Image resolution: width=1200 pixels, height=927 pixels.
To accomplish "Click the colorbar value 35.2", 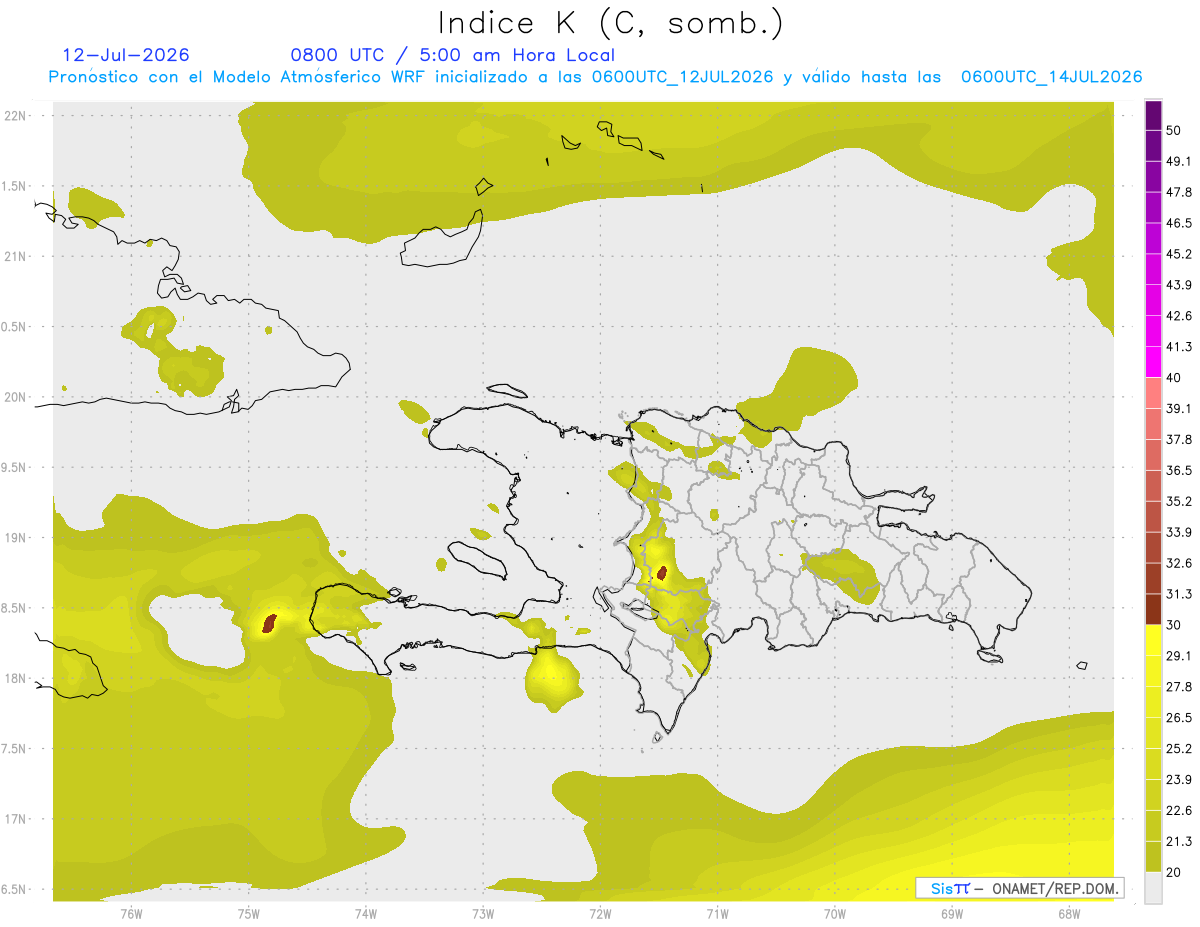I will pyautogui.click(x=1179, y=501).
